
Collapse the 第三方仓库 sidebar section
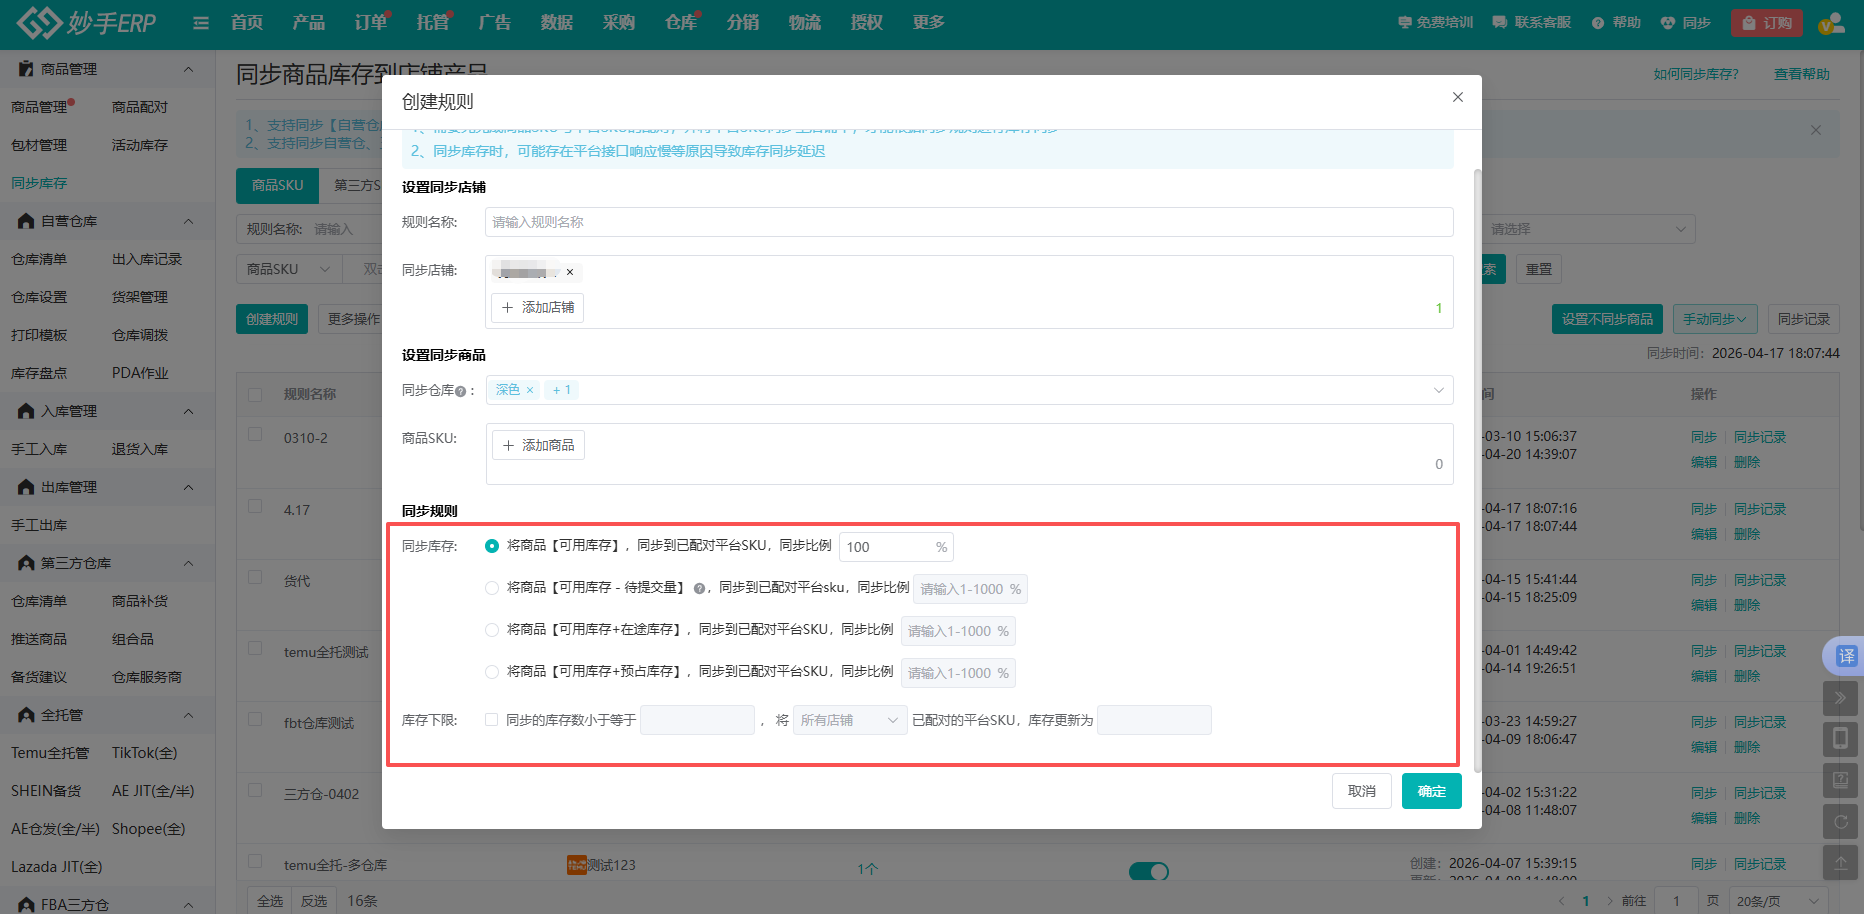[x=188, y=563]
